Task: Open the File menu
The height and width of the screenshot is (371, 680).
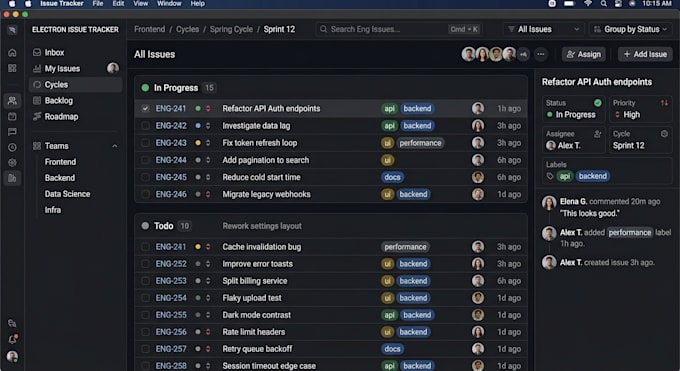Action: click(x=98, y=3)
